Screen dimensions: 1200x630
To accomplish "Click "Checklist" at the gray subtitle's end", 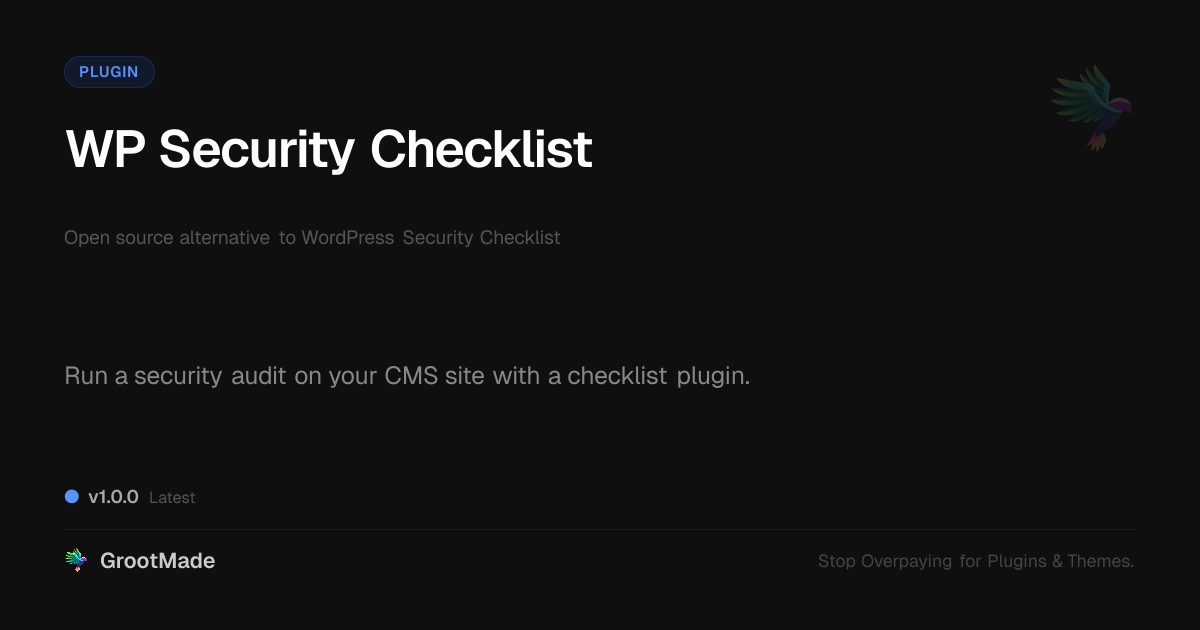I will point(520,238).
